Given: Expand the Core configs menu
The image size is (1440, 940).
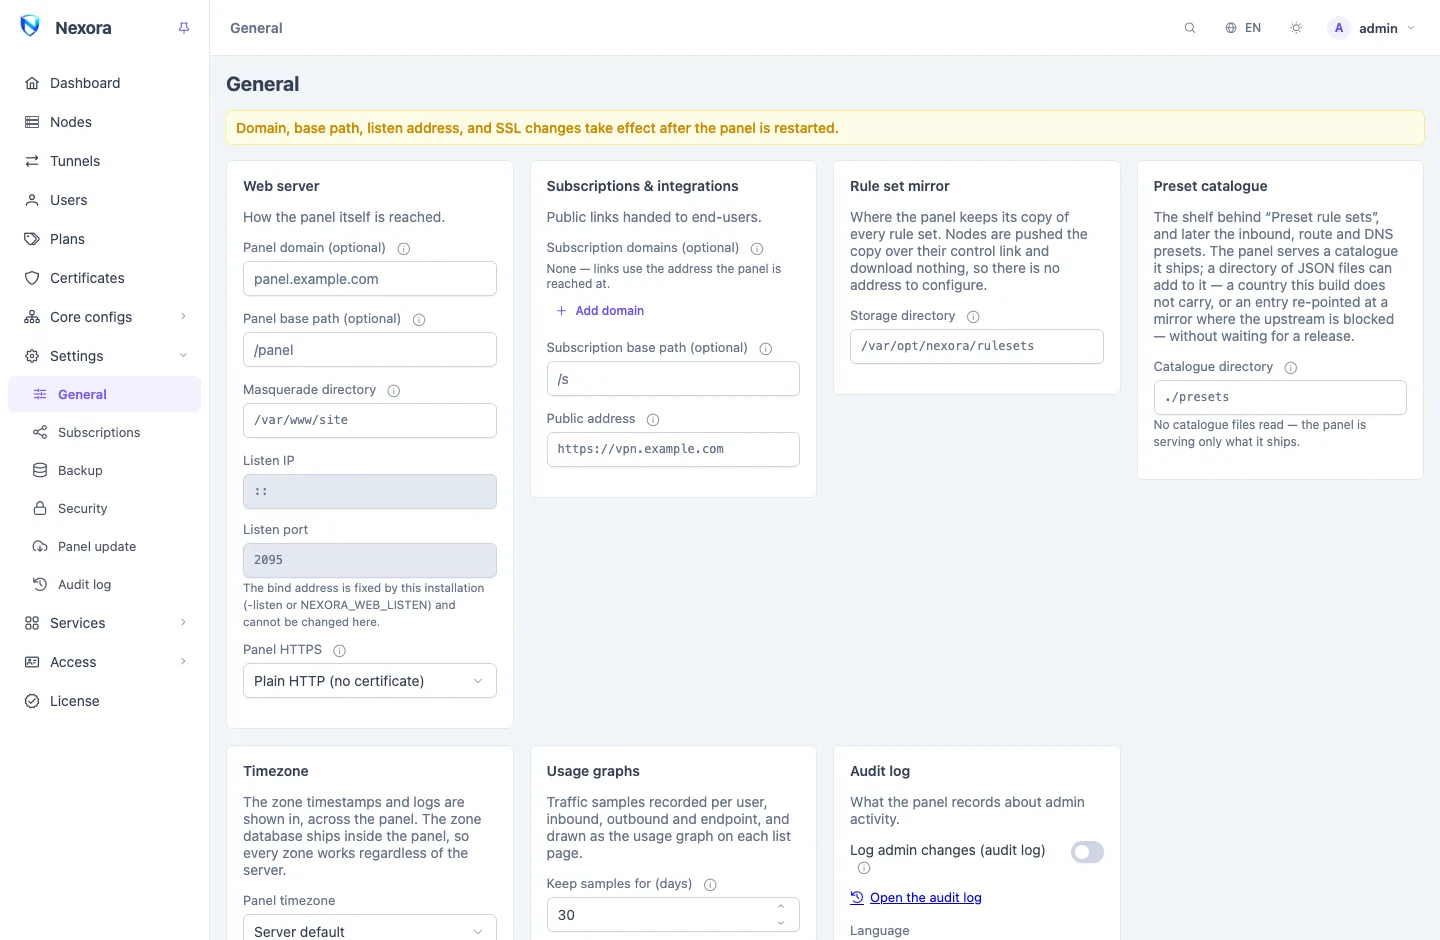Looking at the screenshot, I should pyautogui.click(x=105, y=317).
